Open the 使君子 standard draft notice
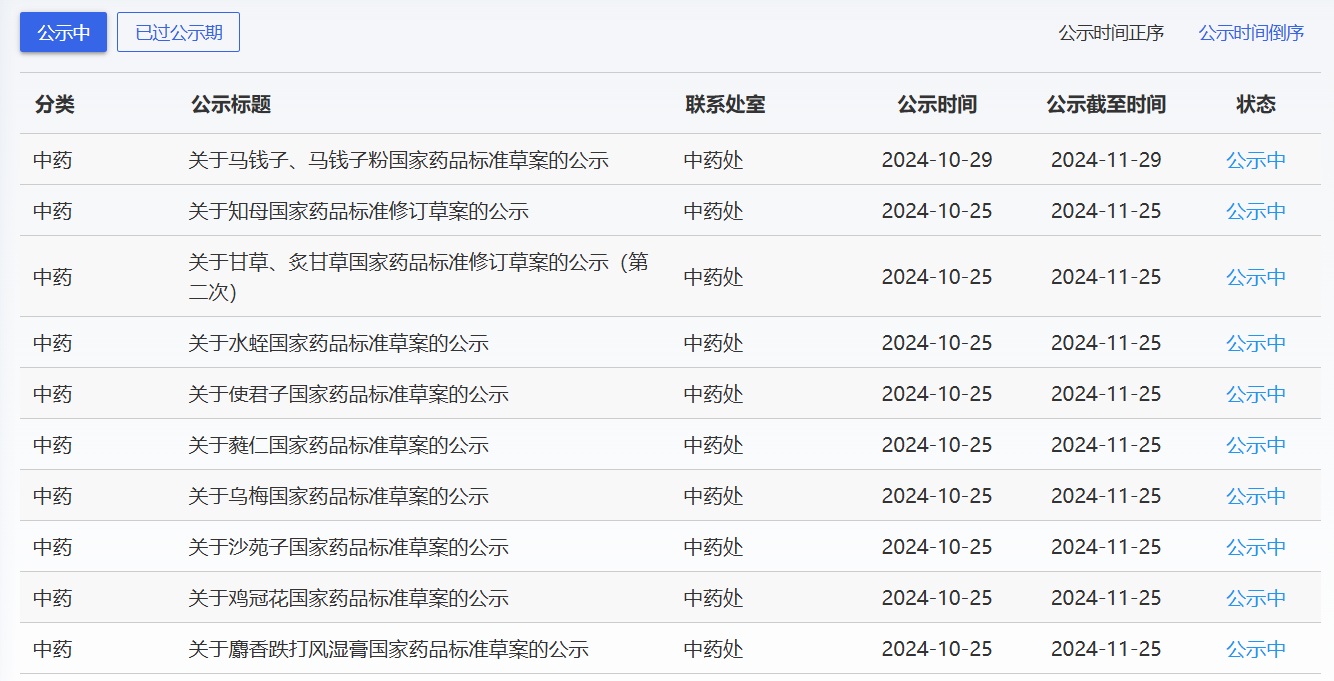 pyautogui.click(x=348, y=394)
